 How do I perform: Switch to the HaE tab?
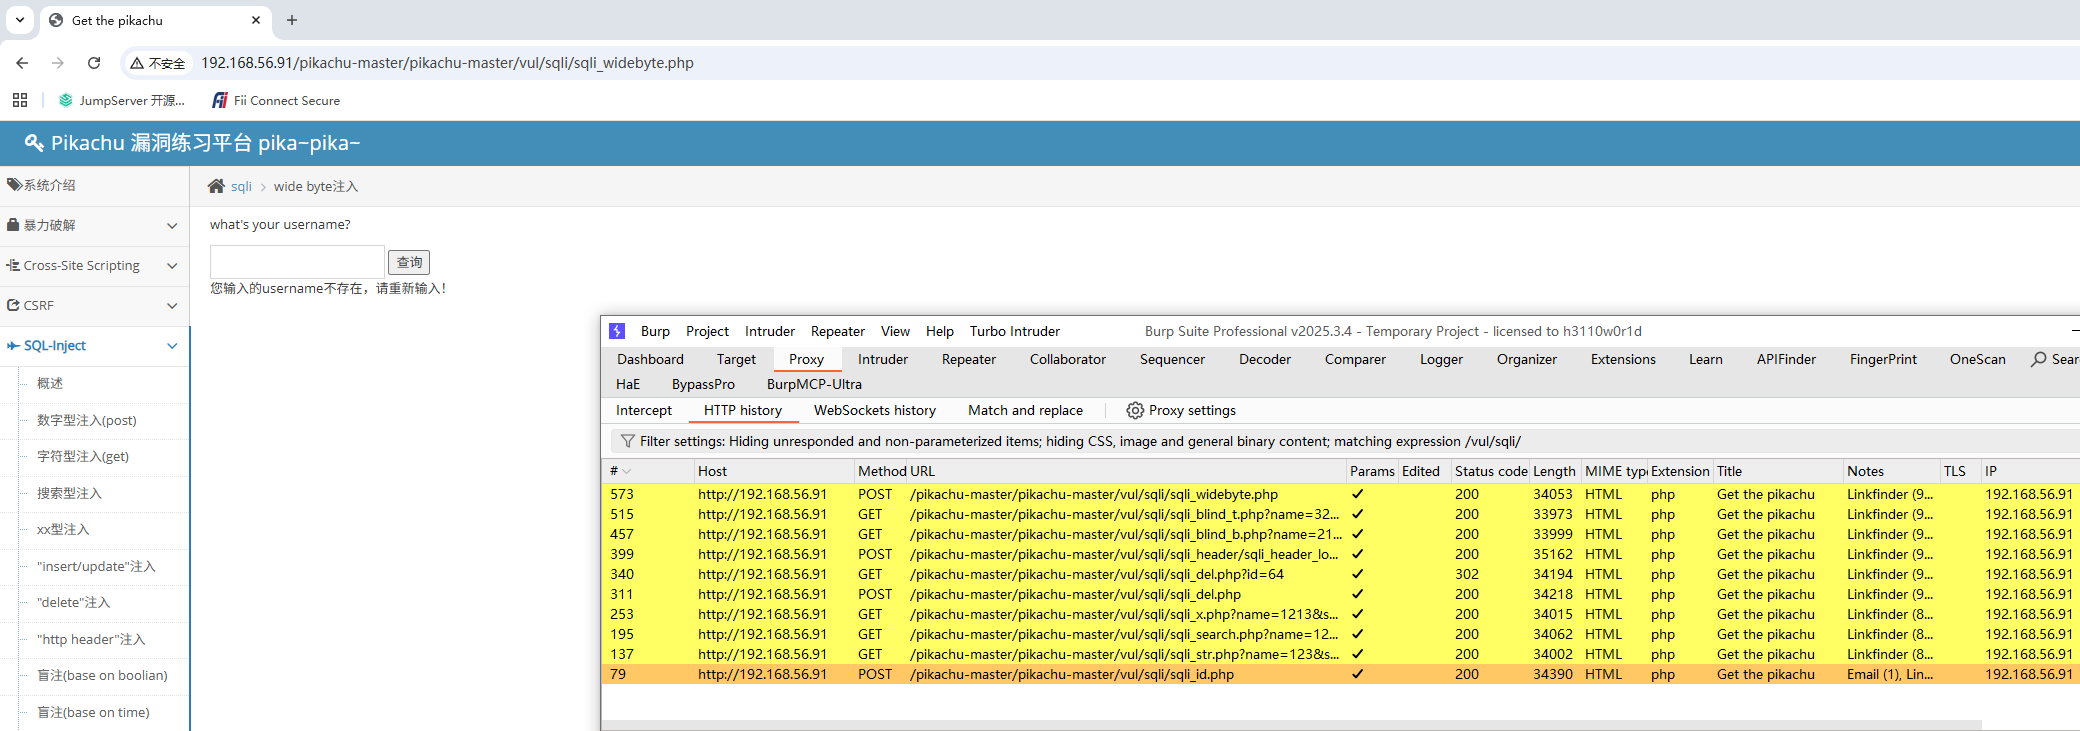tap(628, 384)
